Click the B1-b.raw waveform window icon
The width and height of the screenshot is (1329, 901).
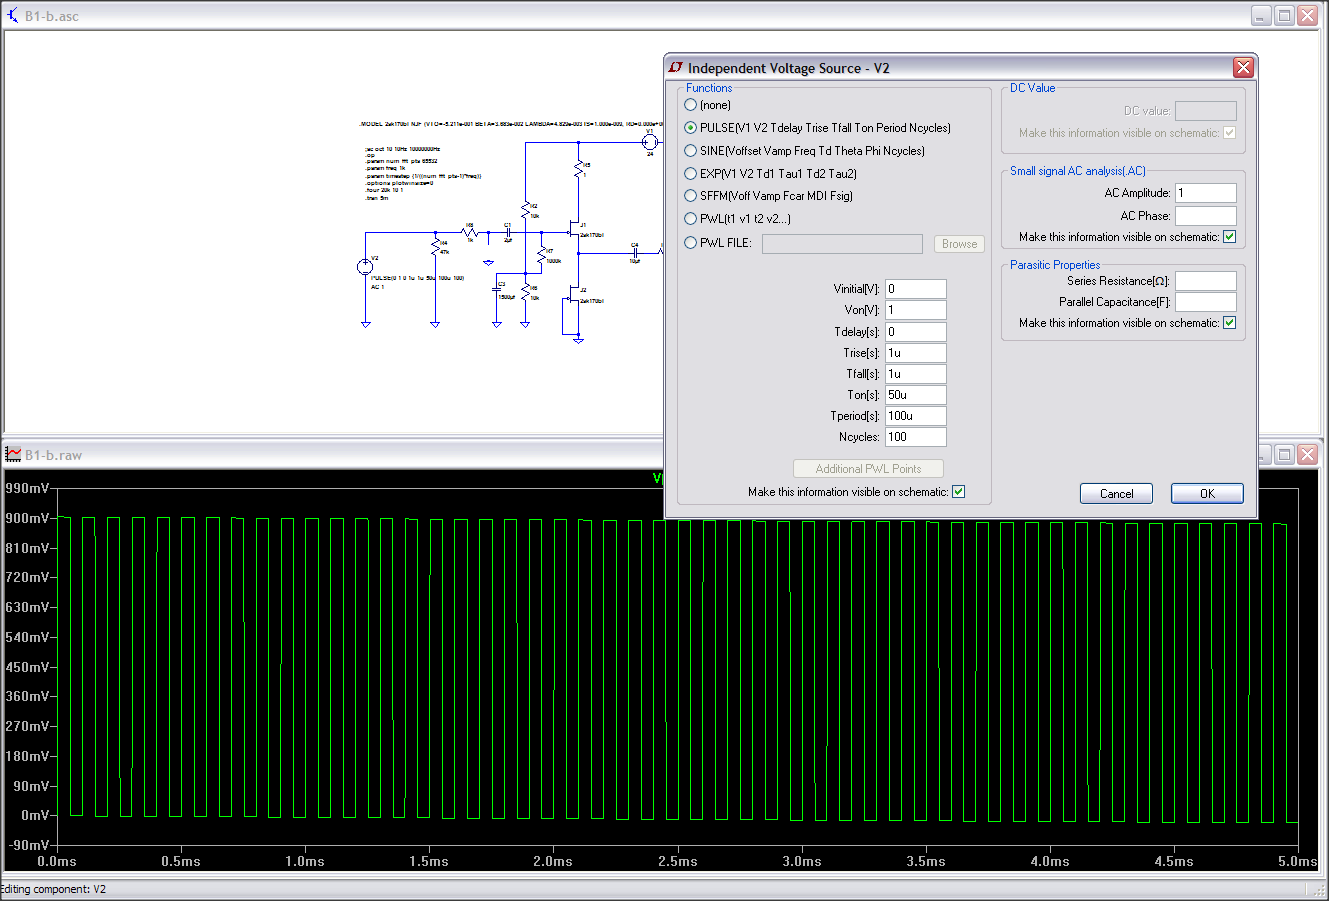tap(13, 454)
